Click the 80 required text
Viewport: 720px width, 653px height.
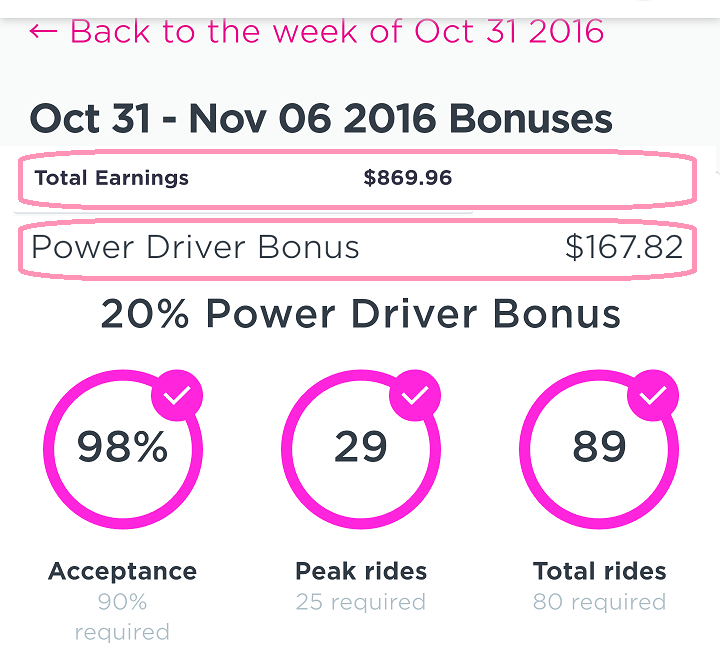click(599, 602)
